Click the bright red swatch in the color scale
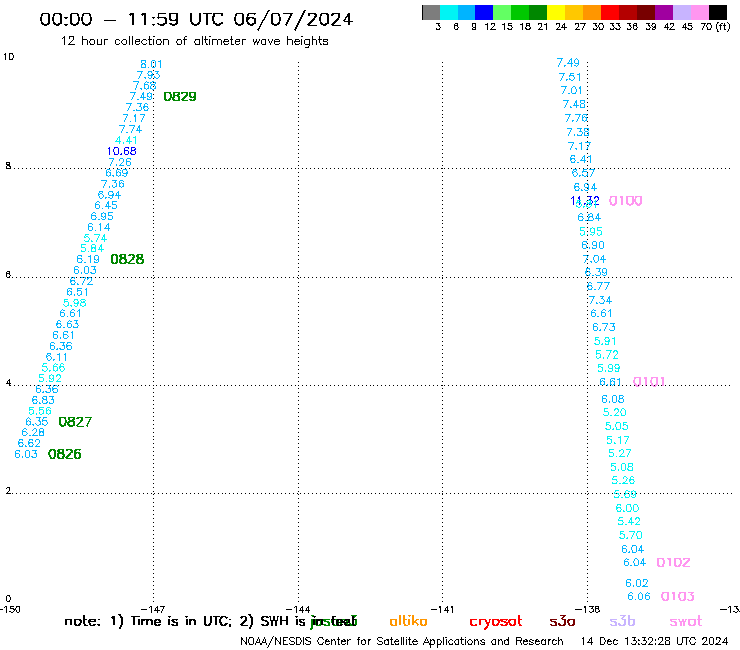The width and height of the screenshot is (740, 650). (x=609, y=12)
